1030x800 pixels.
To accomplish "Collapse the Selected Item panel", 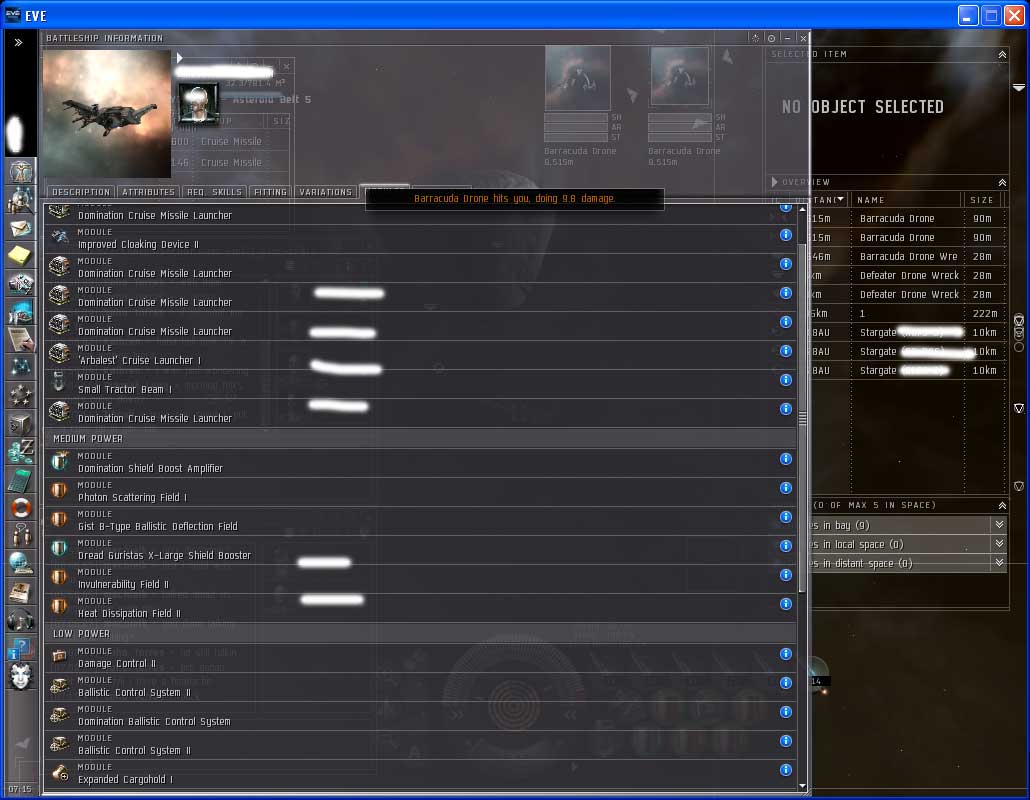I will [x=1002, y=55].
